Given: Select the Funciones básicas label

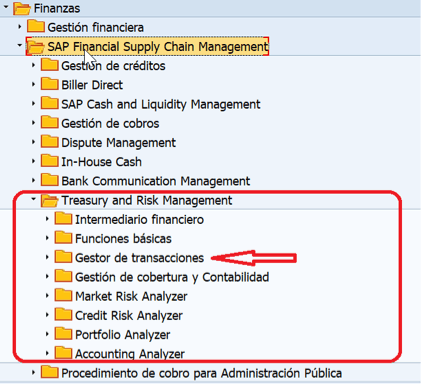Looking at the screenshot, I should pos(123,239).
